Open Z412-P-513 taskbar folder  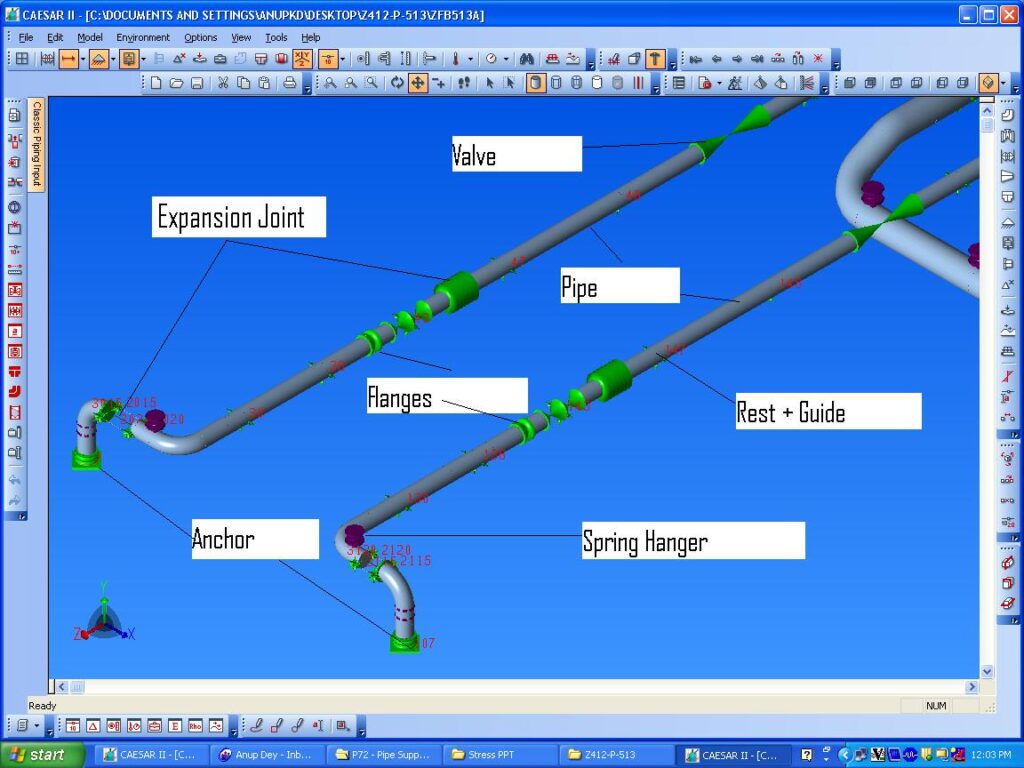tap(615, 755)
